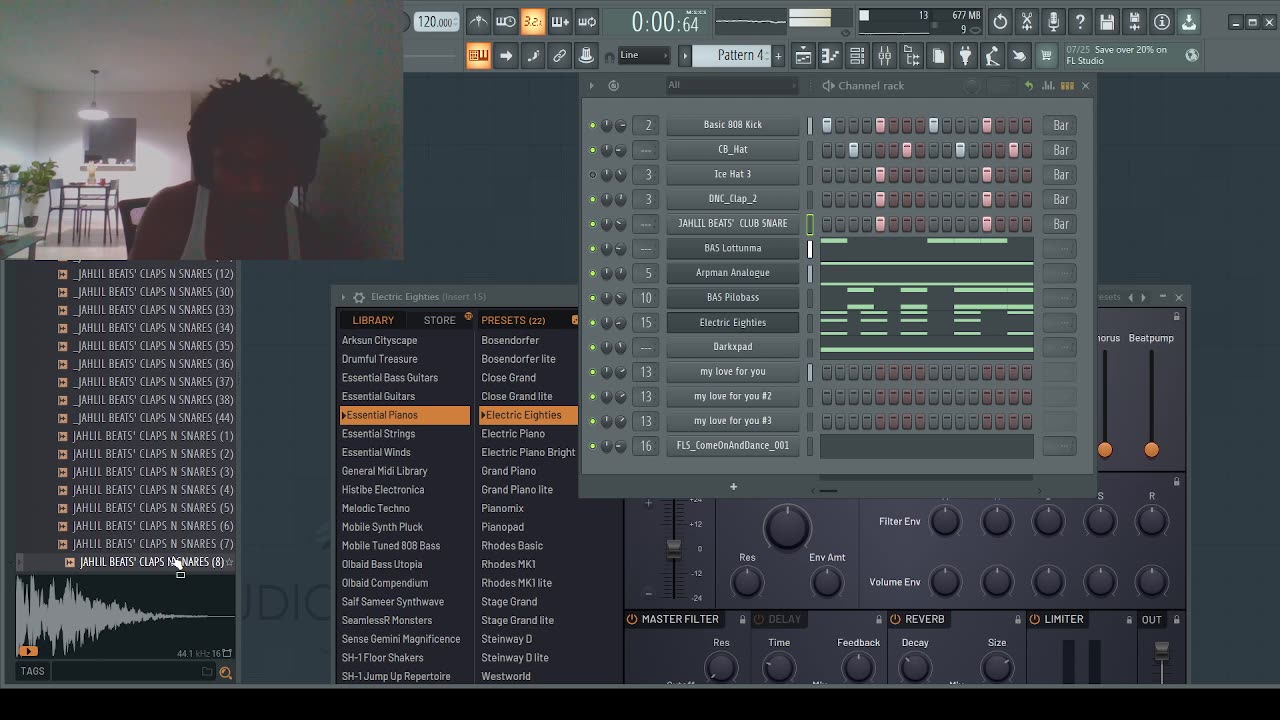Click the countdown 3-2-1 before recording icon

[533, 21]
